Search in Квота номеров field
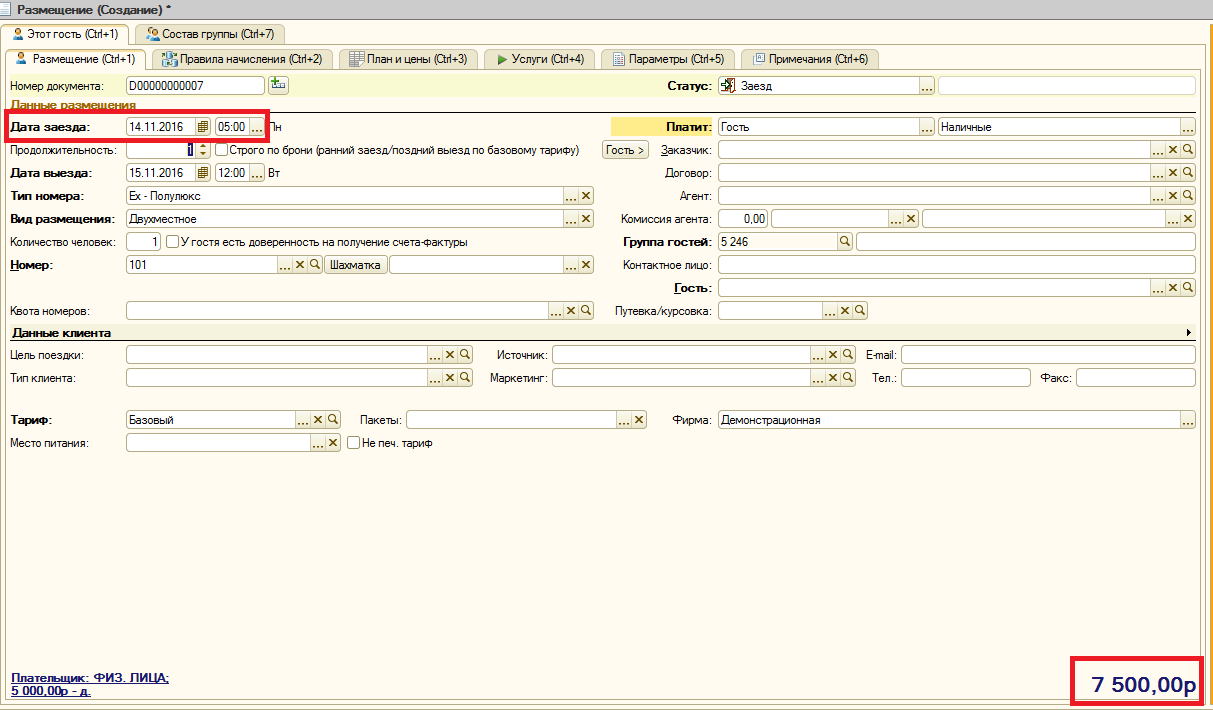 click(x=586, y=311)
